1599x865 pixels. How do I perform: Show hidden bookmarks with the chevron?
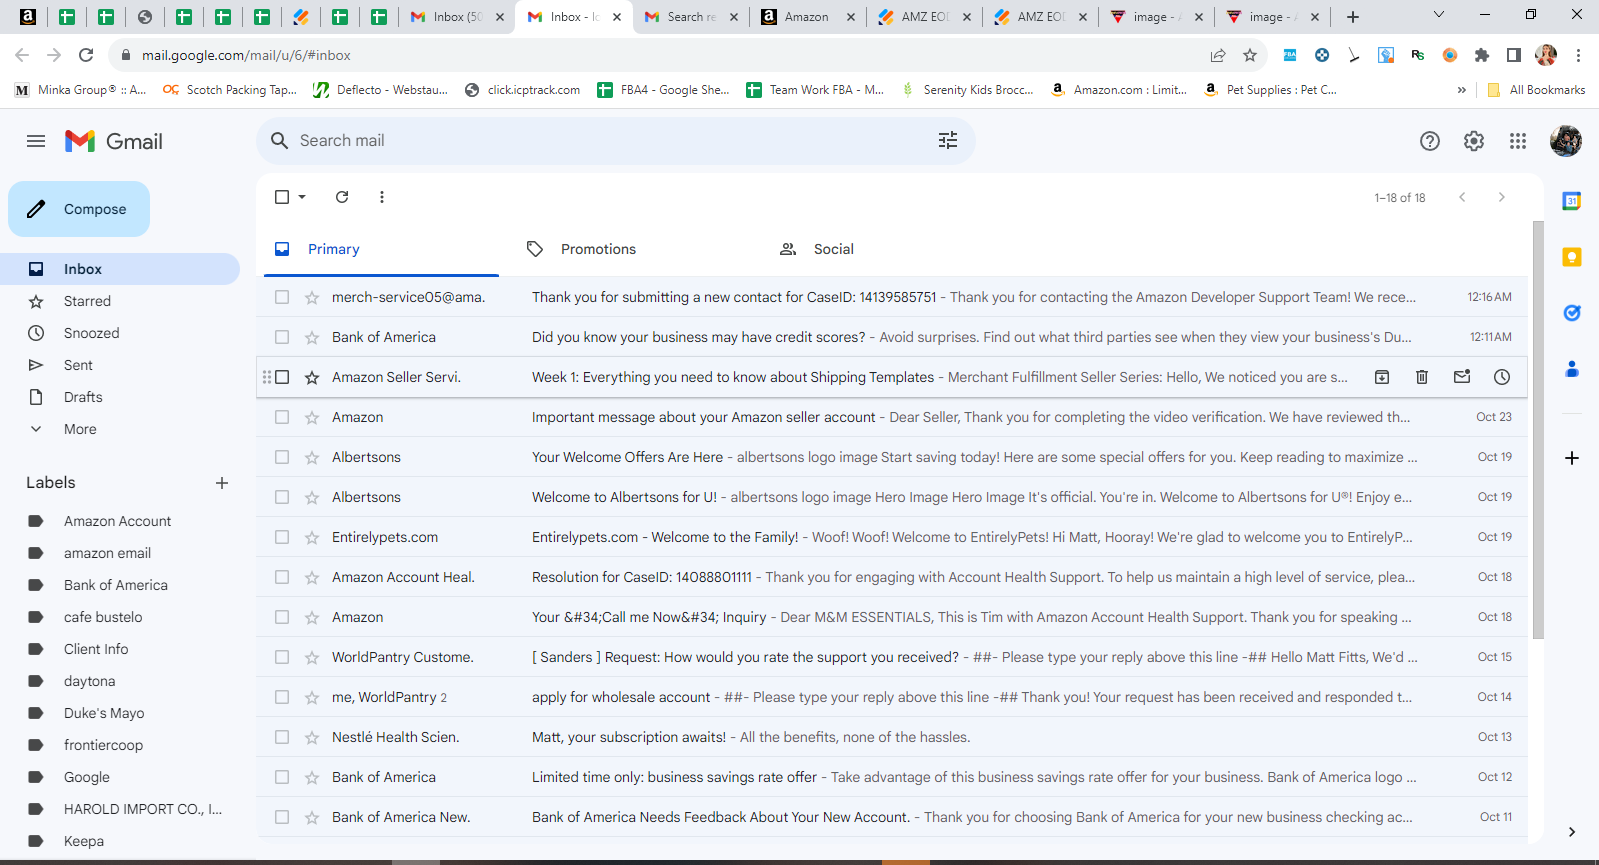click(1462, 90)
